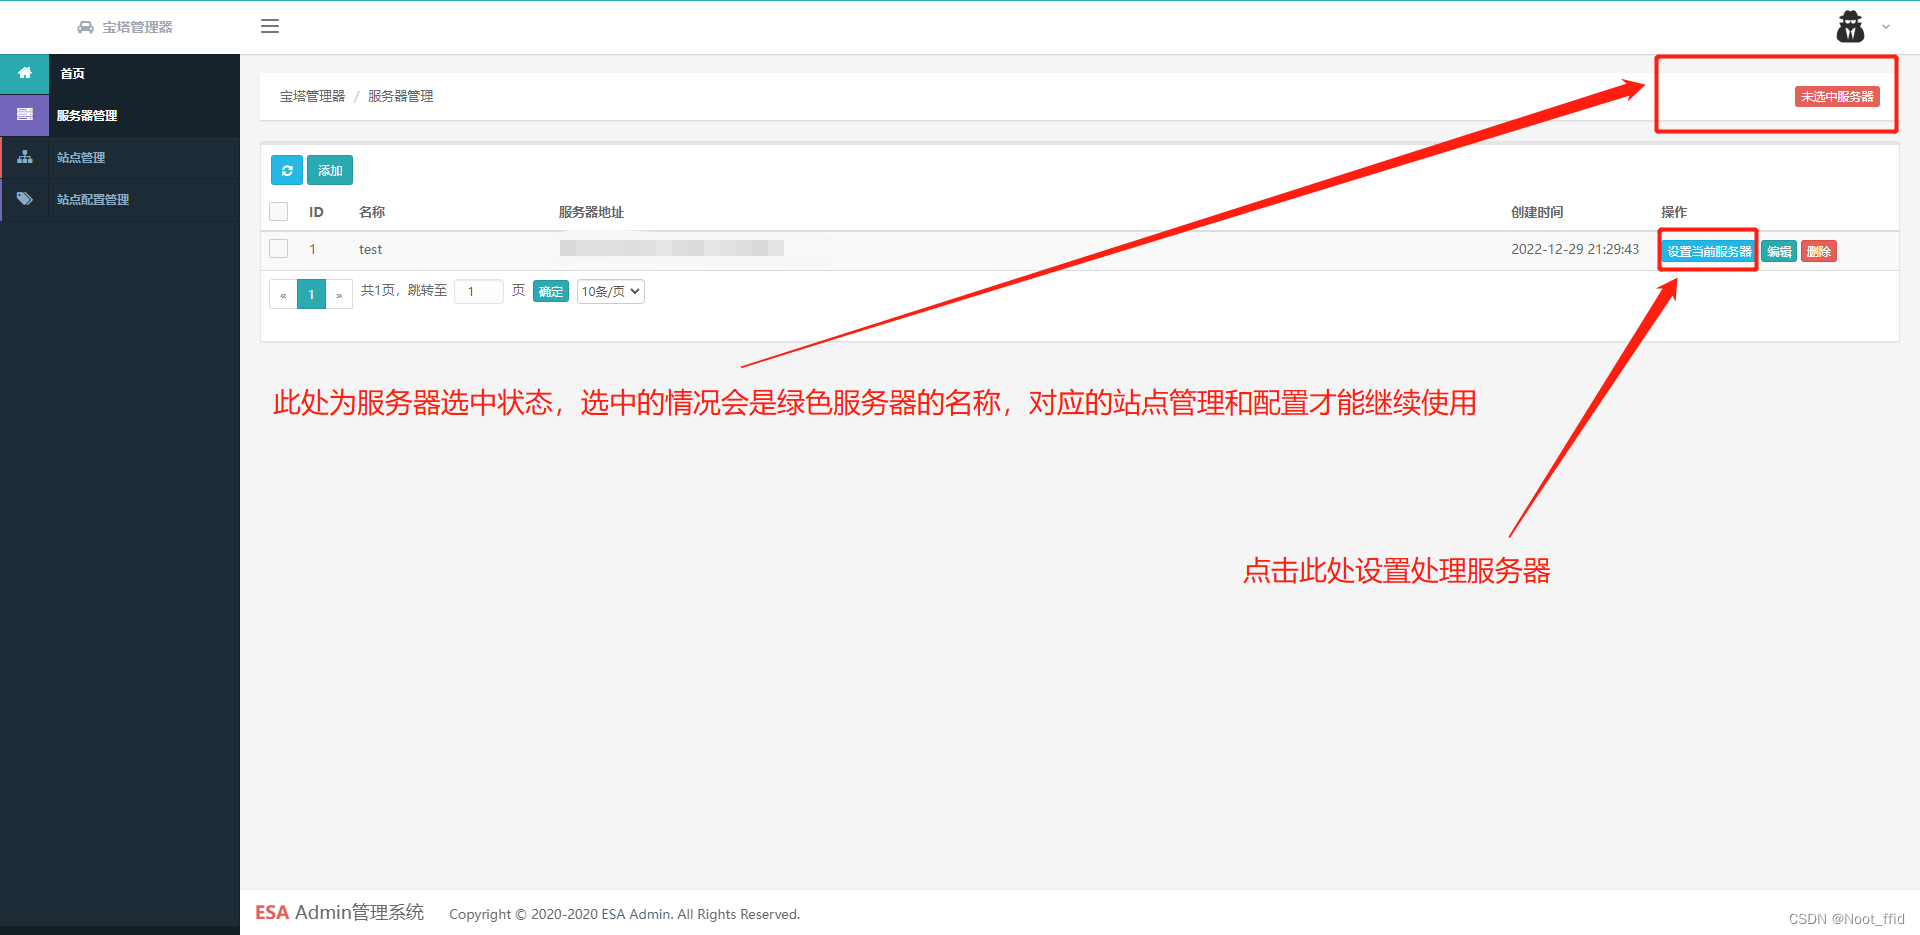The height and width of the screenshot is (935, 1920).
Task: Click the sitemap icon for 站点管理
Action: pos(25,157)
